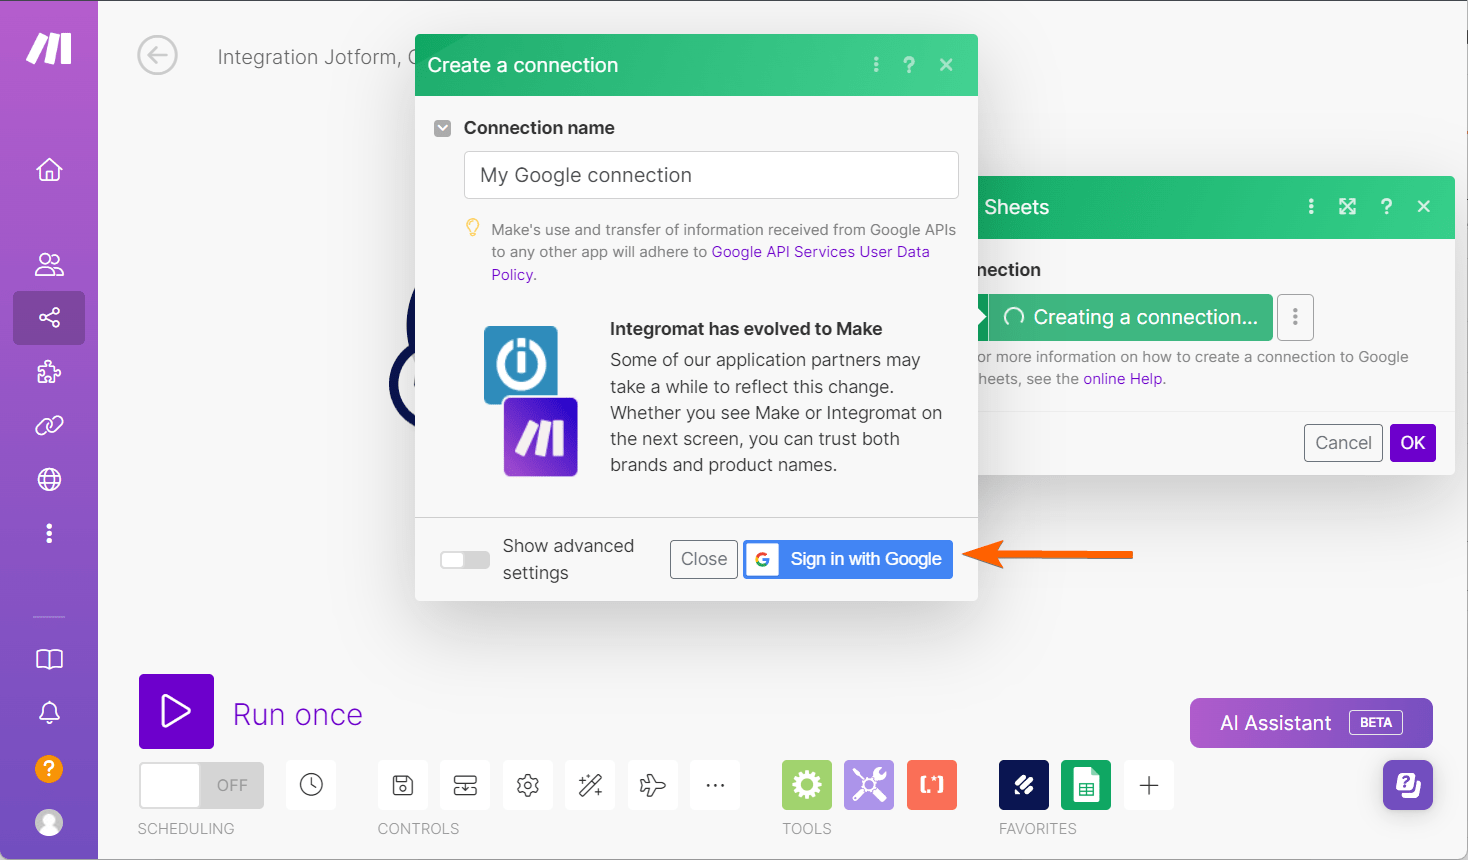Open Webhooks globe icon in sidebar
Viewport: 1468px width, 860px height.
49,480
